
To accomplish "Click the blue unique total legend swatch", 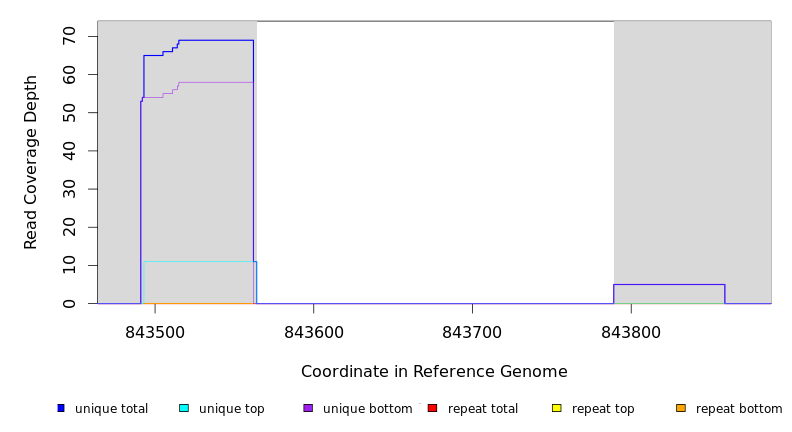I will click(61, 408).
